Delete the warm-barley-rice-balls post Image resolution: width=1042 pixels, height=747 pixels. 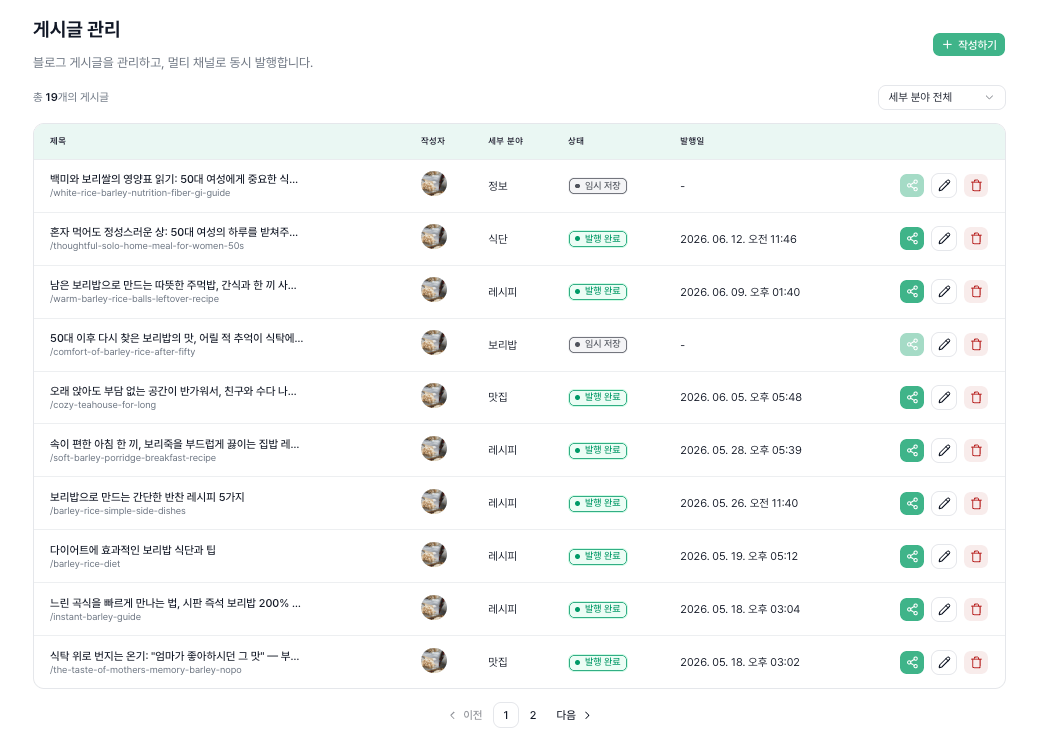[x=976, y=291]
